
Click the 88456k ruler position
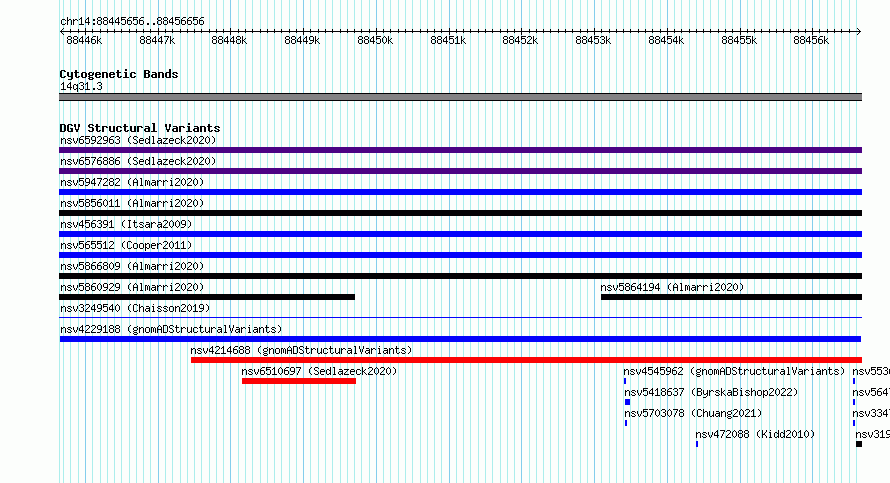point(811,40)
